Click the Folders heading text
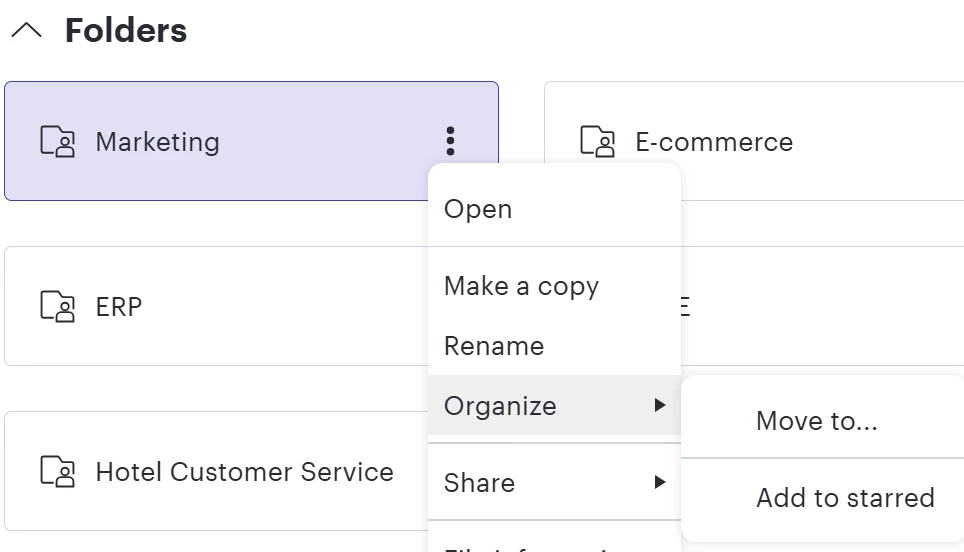Screen dimensions: 964x552 (x=126, y=31)
